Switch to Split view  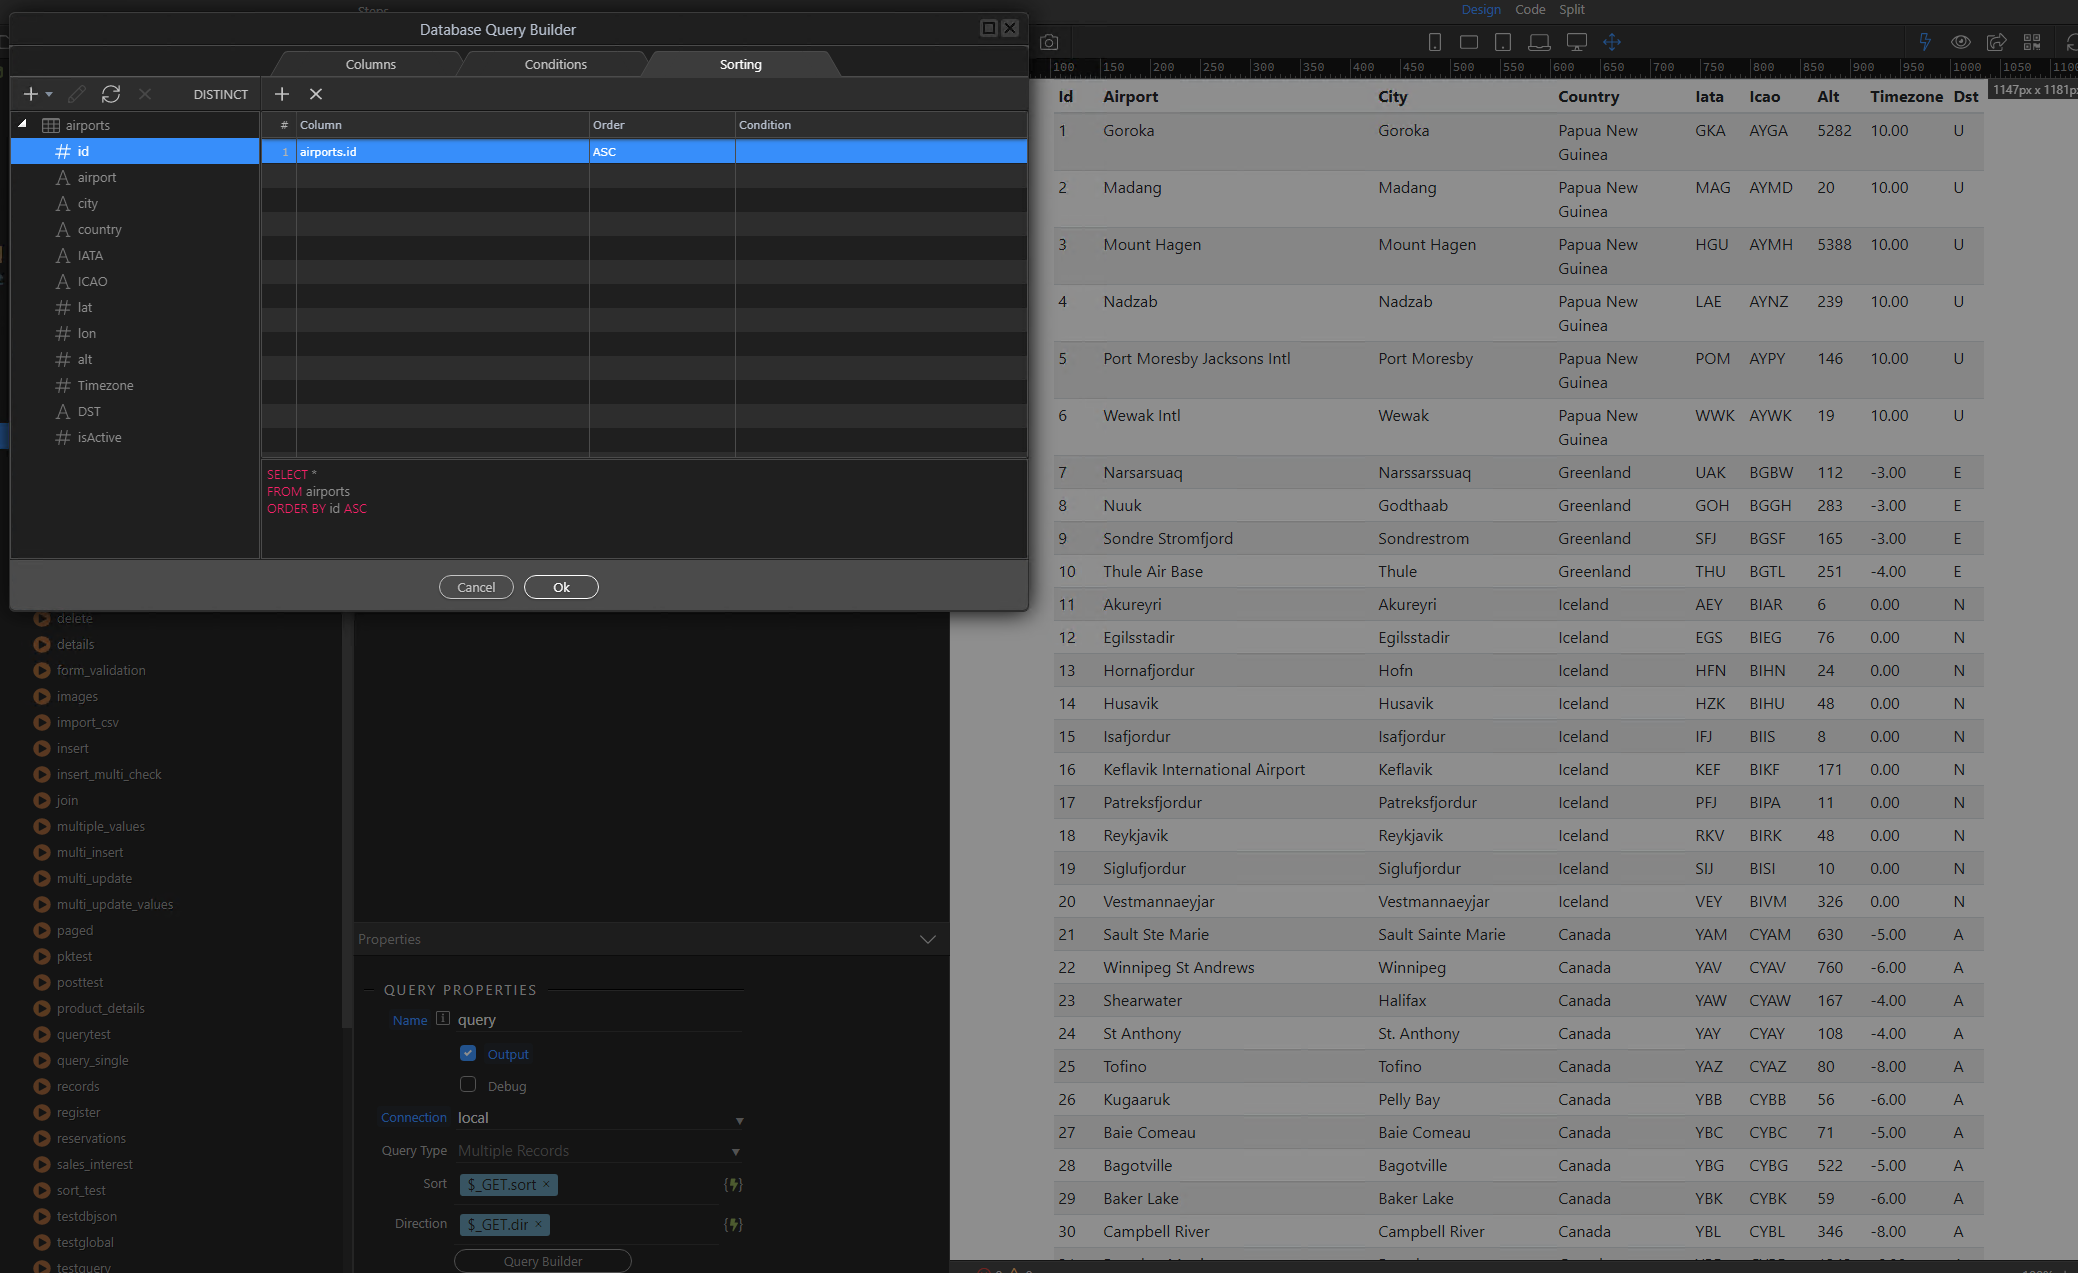(x=1572, y=9)
